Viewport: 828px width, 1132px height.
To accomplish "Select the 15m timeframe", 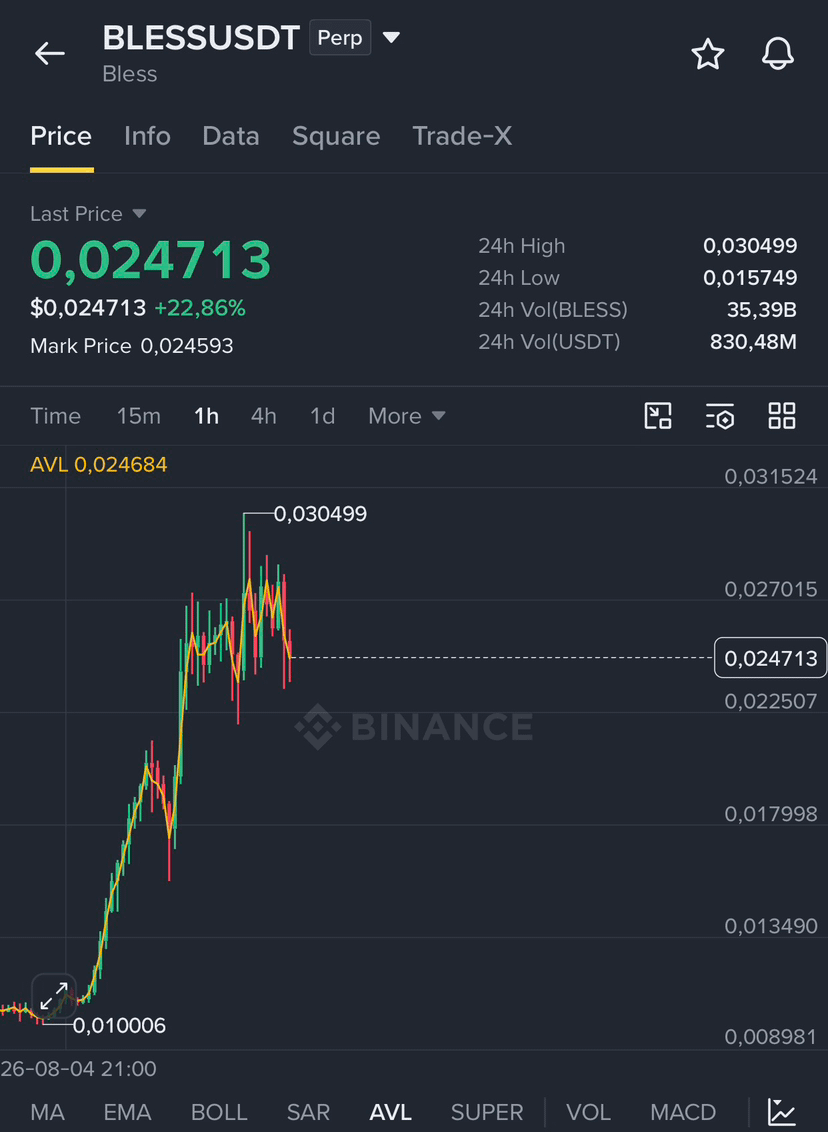I will (139, 416).
